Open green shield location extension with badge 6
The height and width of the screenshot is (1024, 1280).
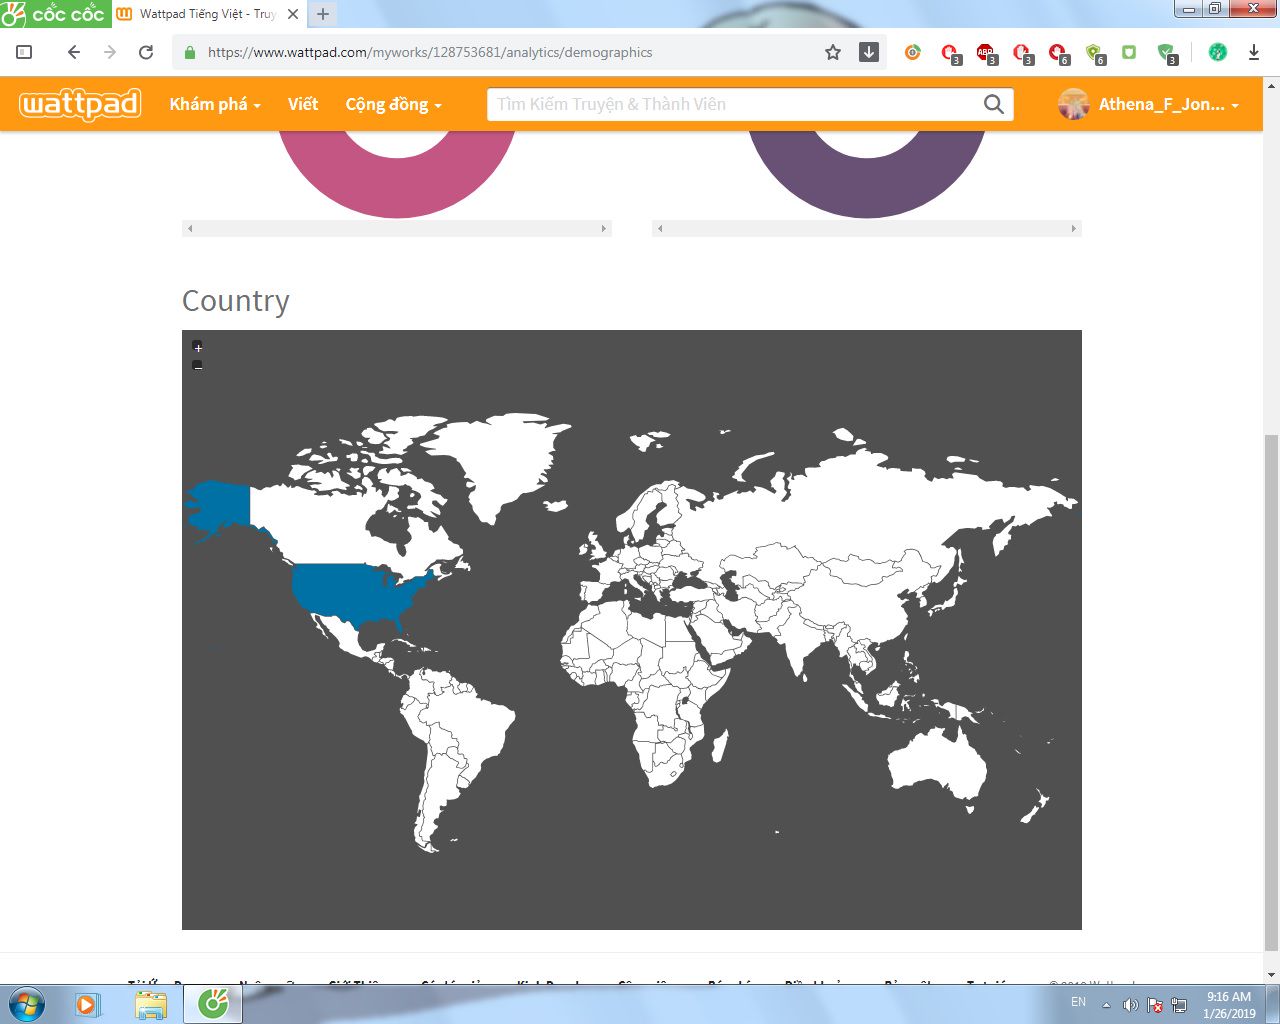(x=1094, y=53)
